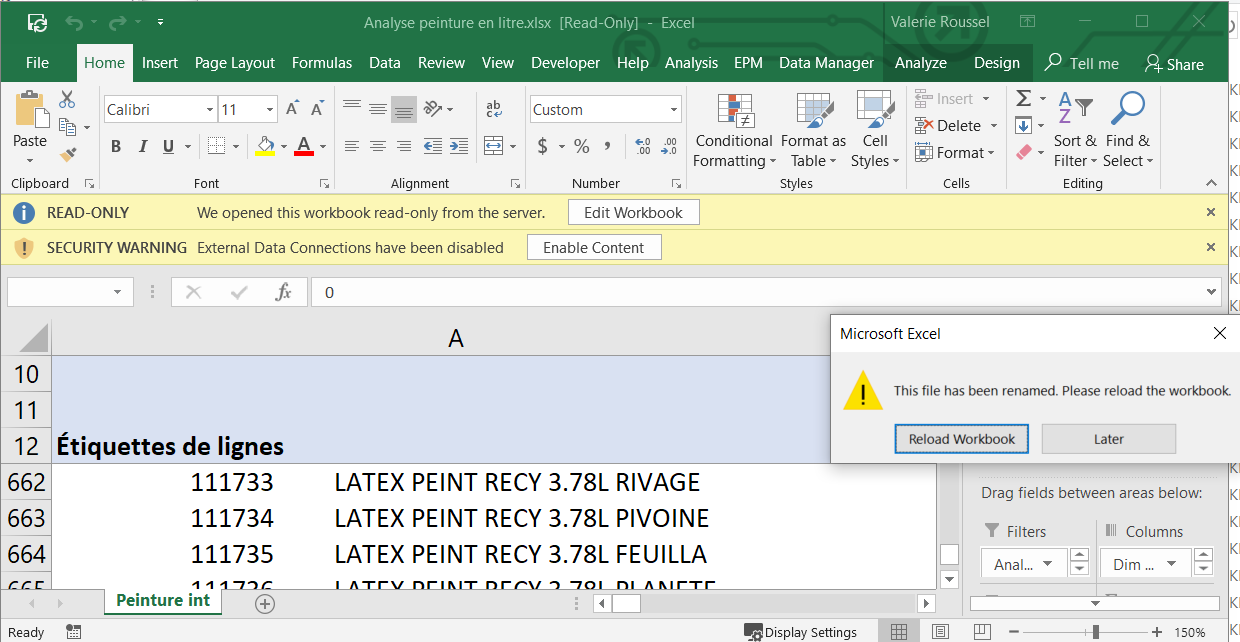Decrease font size with the smaller A icon

pos(317,109)
